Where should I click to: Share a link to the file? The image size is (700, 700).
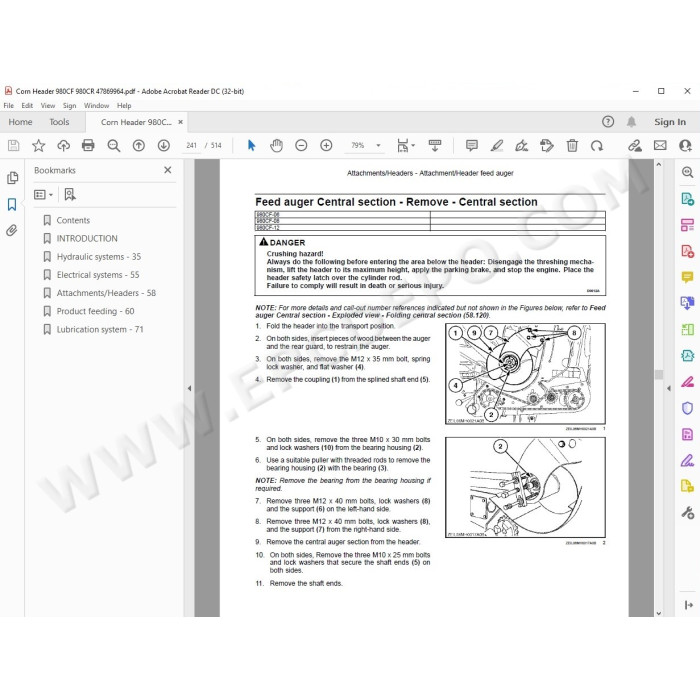[634, 145]
